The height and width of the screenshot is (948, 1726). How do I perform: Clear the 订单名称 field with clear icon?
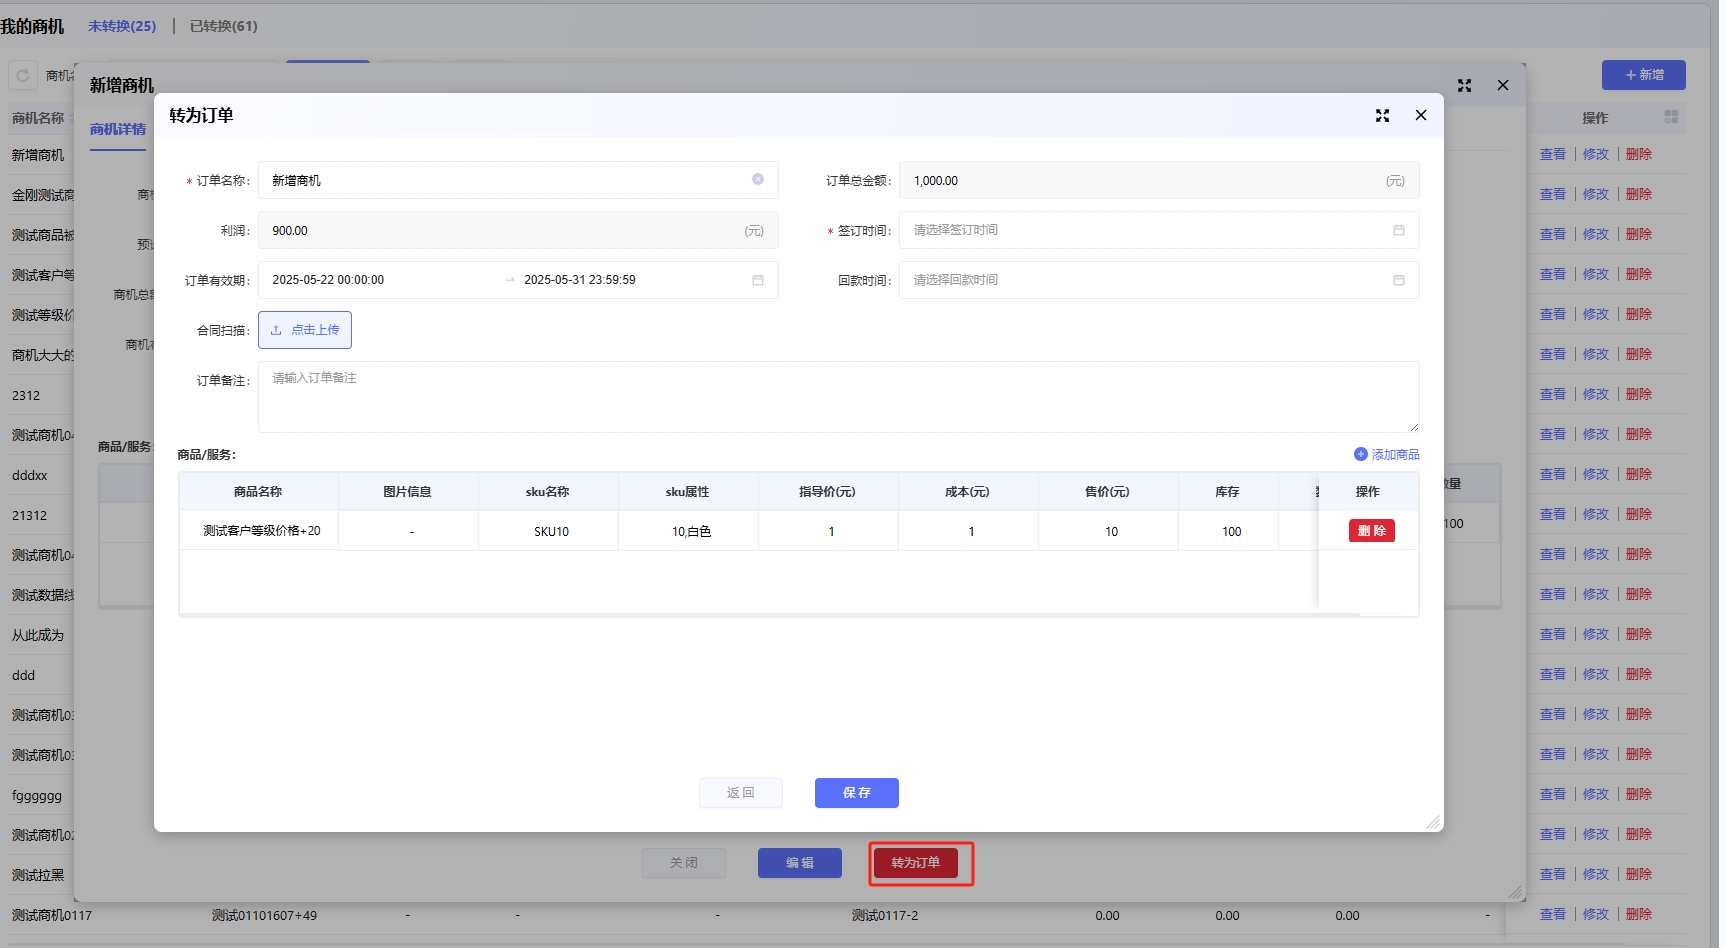pyautogui.click(x=758, y=180)
